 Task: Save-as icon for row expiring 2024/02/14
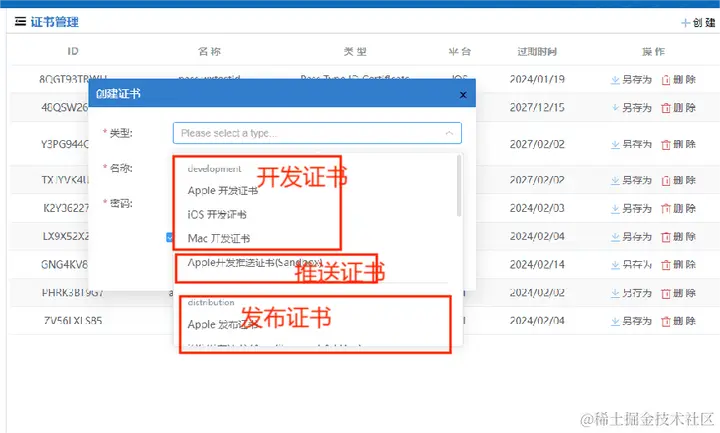615,265
